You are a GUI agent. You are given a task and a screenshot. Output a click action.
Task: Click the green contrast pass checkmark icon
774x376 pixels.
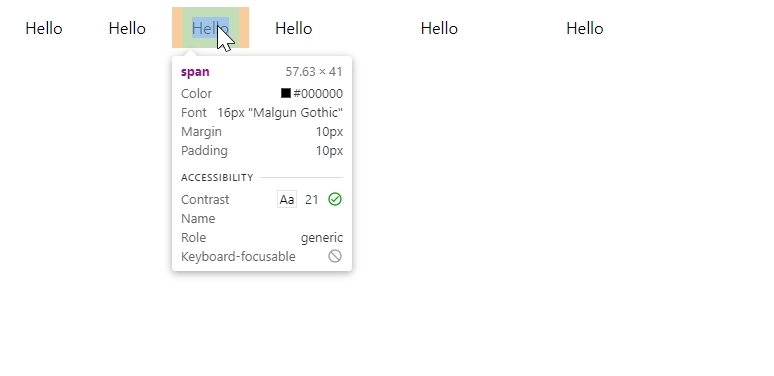[335, 199]
